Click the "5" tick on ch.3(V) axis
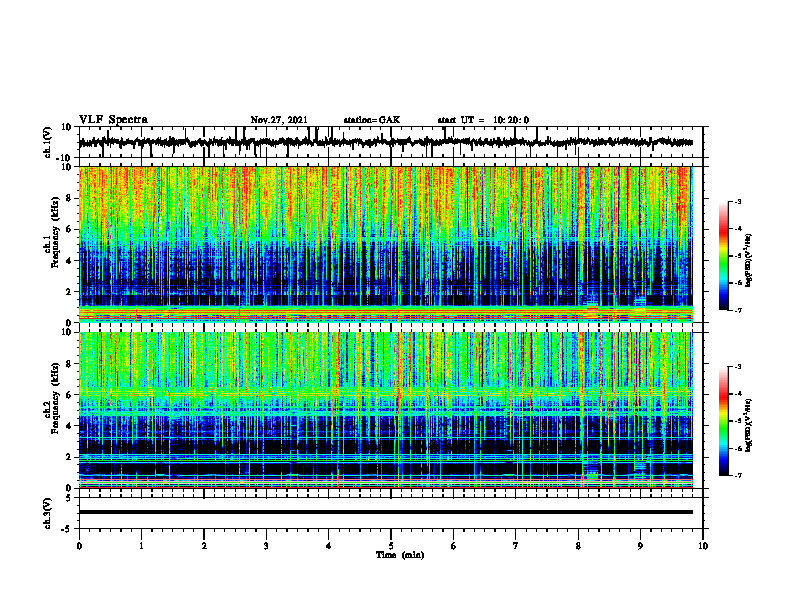Image resolution: width=792 pixels, height=612 pixels. [69, 498]
